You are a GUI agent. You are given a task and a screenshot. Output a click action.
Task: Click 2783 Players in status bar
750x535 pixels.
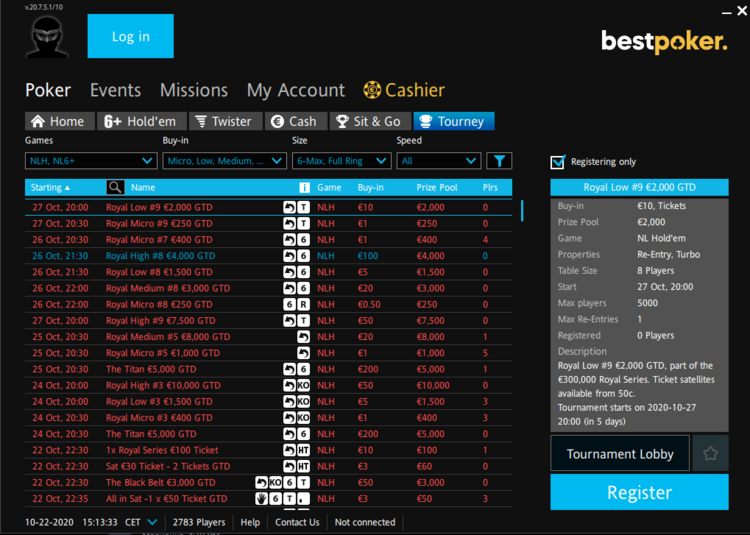(199, 522)
